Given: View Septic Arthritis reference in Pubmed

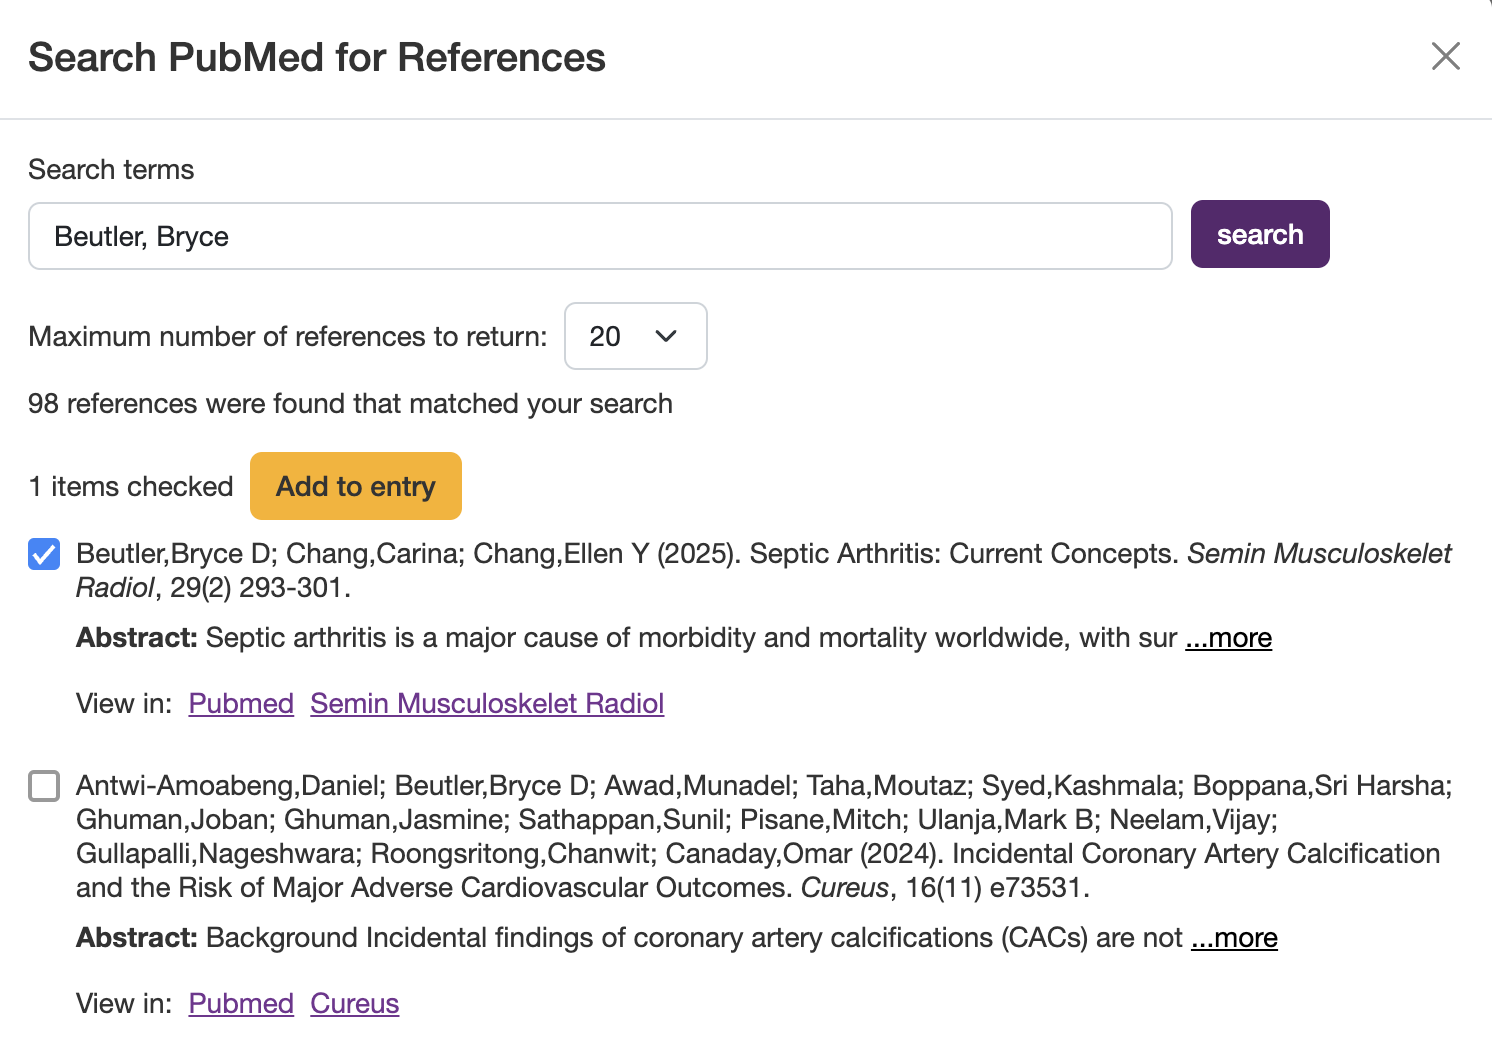Looking at the screenshot, I should tap(240, 703).
